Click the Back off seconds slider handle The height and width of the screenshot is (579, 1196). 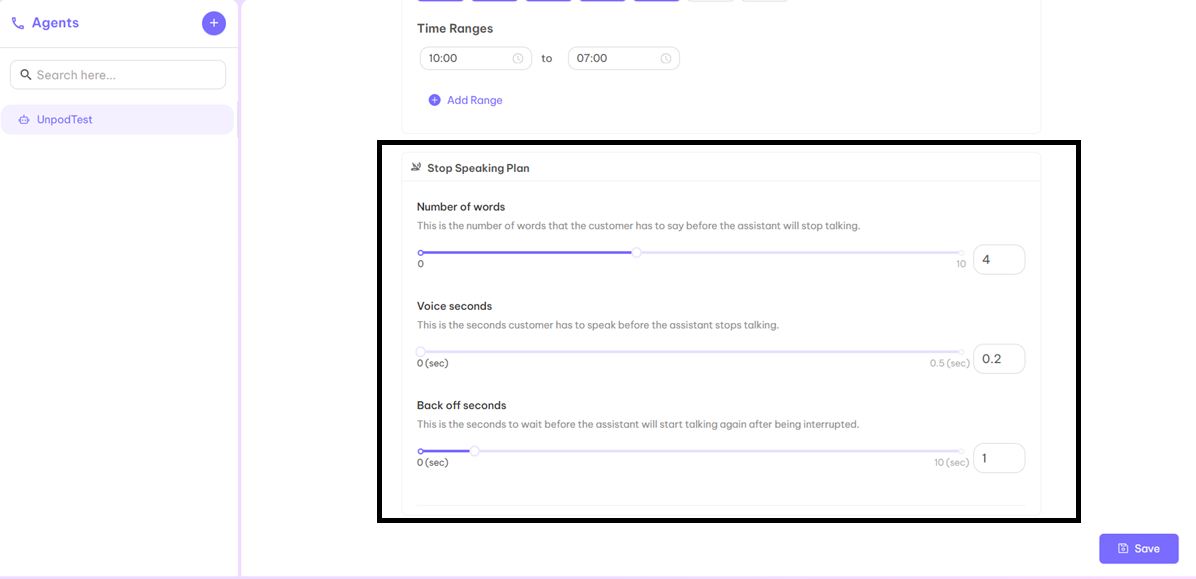(x=474, y=451)
